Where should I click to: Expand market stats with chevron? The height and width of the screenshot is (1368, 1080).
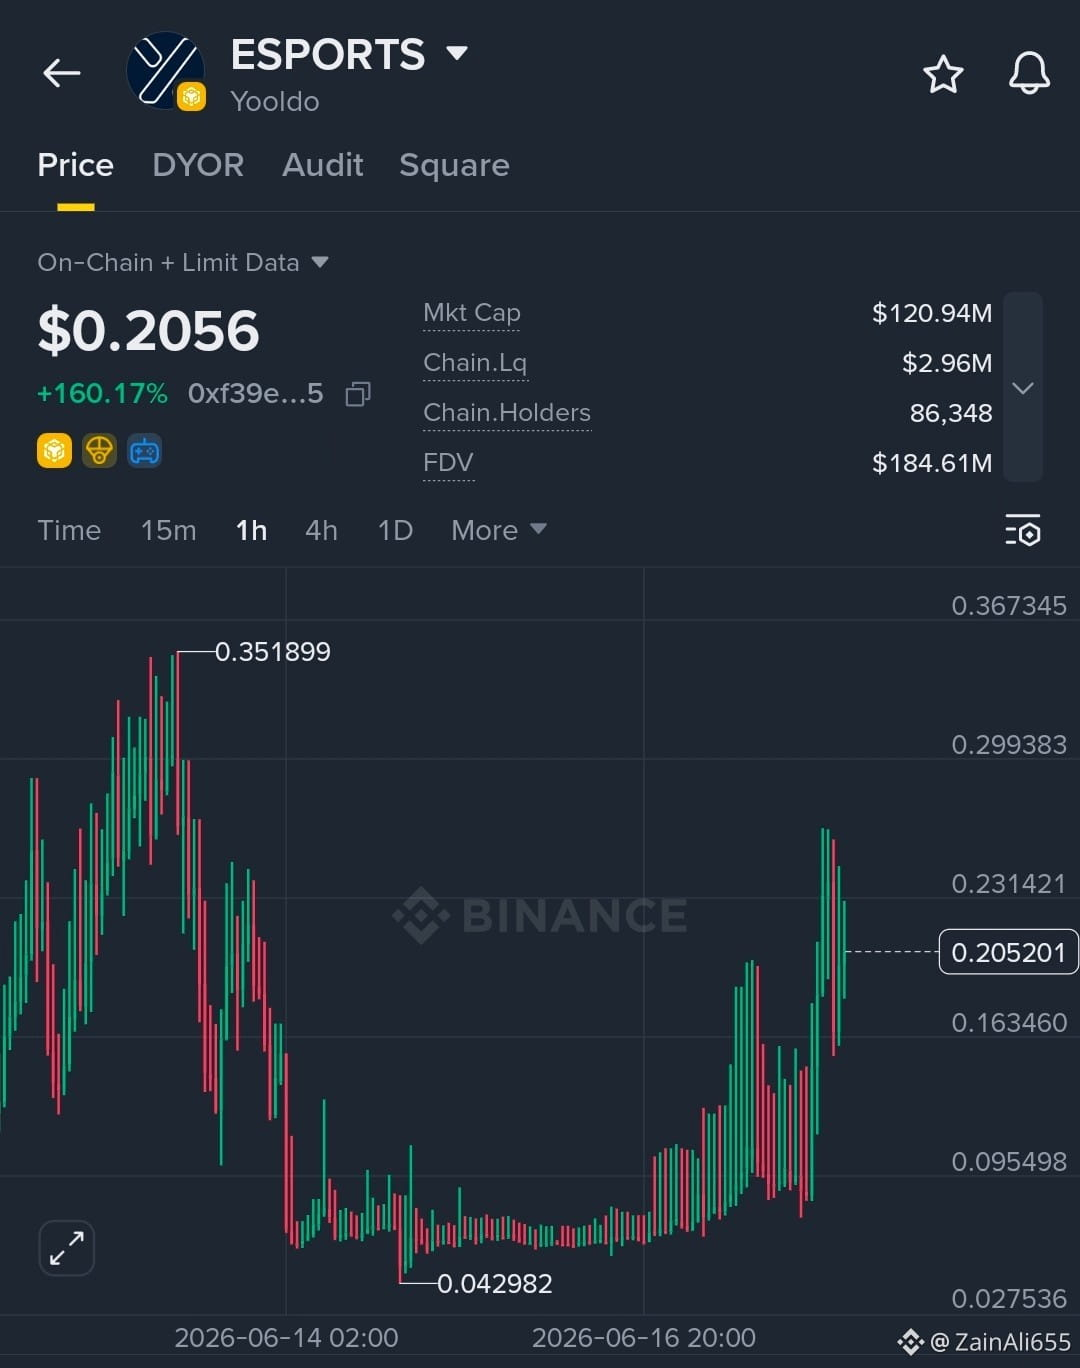pyautogui.click(x=1023, y=387)
